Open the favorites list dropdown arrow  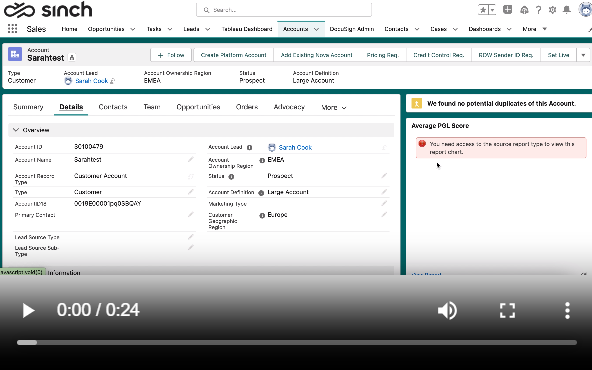pyautogui.click(x=492, y=10)
